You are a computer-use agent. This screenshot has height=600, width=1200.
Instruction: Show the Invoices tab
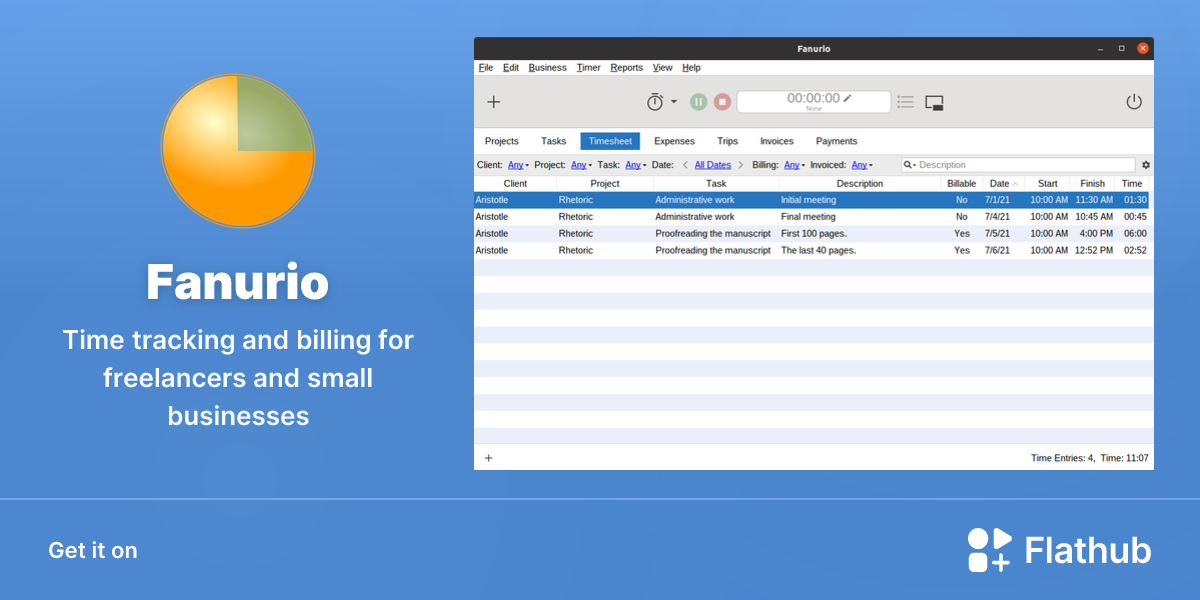tap(777, 141)
